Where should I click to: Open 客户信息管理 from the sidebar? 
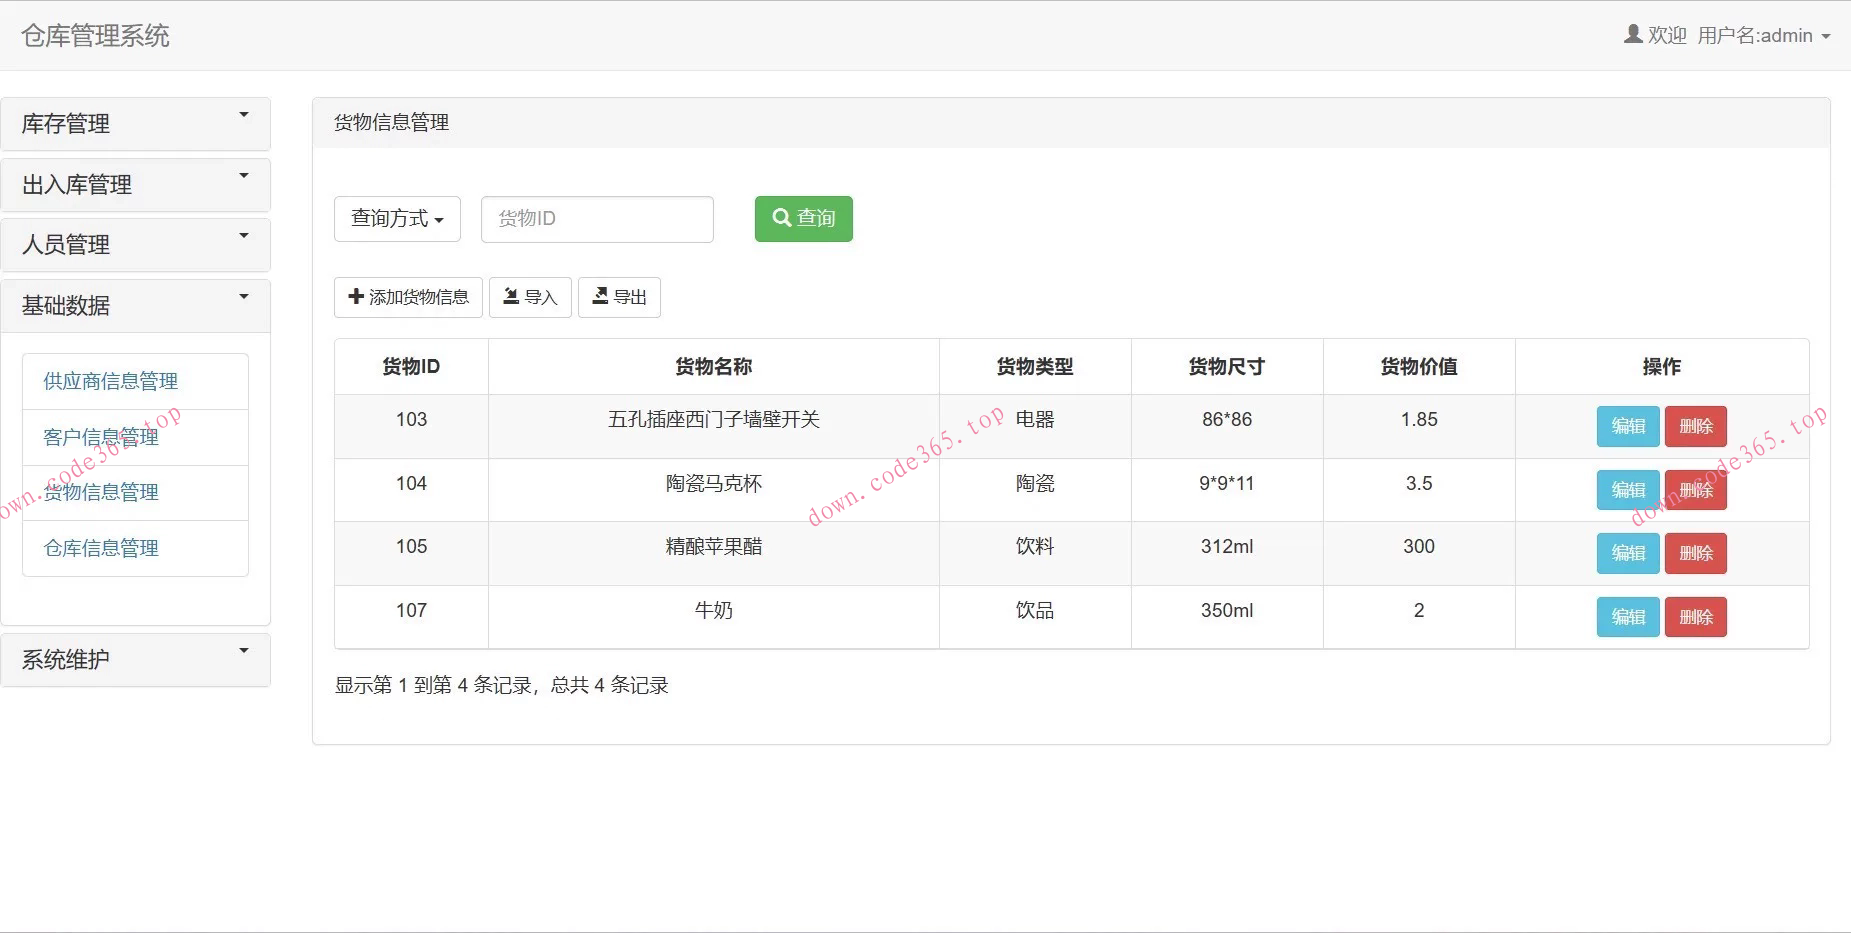[x=100, y=436]
